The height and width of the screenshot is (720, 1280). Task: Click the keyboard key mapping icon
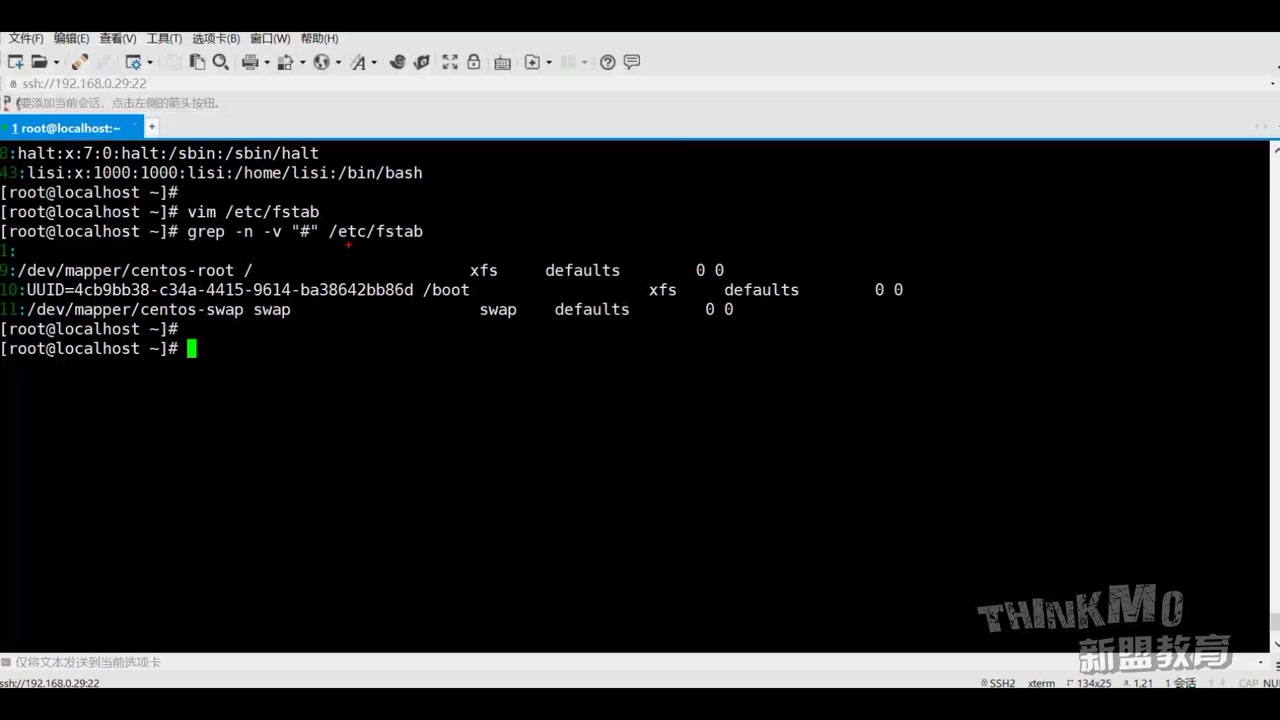point(502,62)
